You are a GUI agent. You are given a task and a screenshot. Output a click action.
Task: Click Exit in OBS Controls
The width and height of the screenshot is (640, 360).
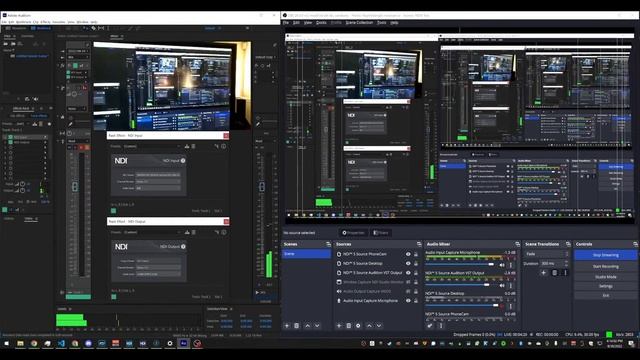pyautogui.click(x=606, y=296)
